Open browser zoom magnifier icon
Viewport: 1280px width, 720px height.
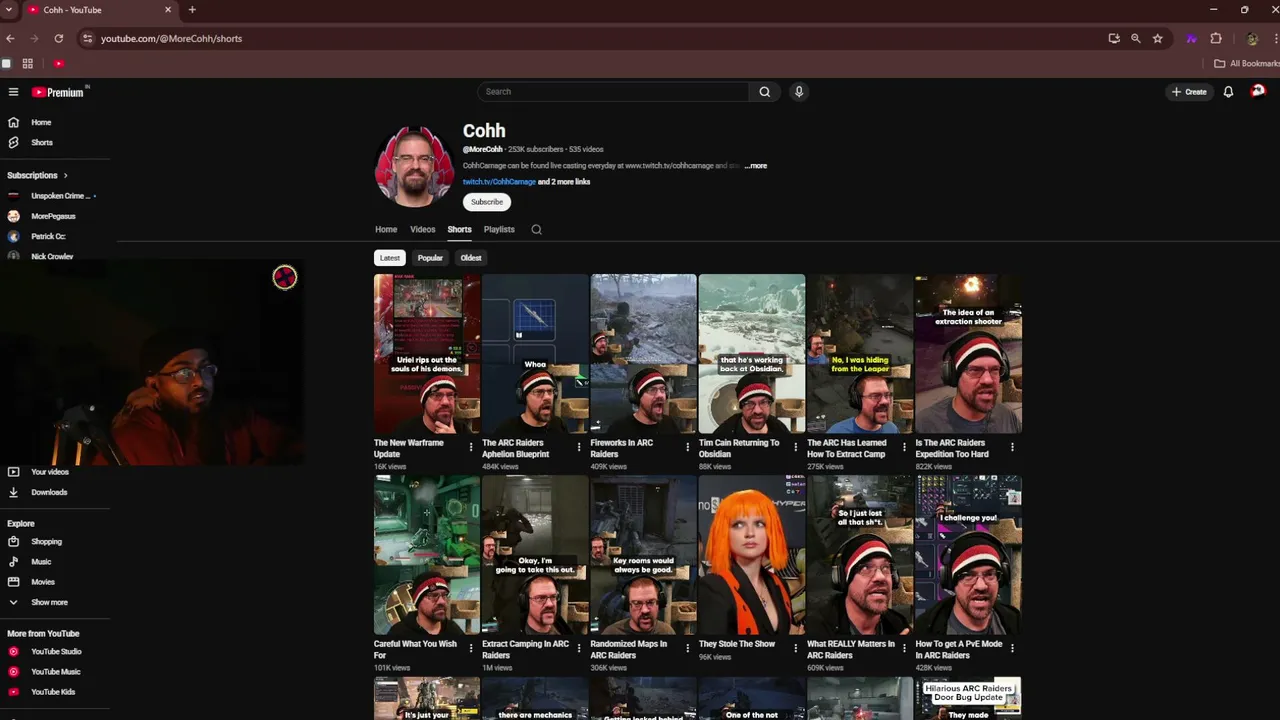pos(1135,38)
